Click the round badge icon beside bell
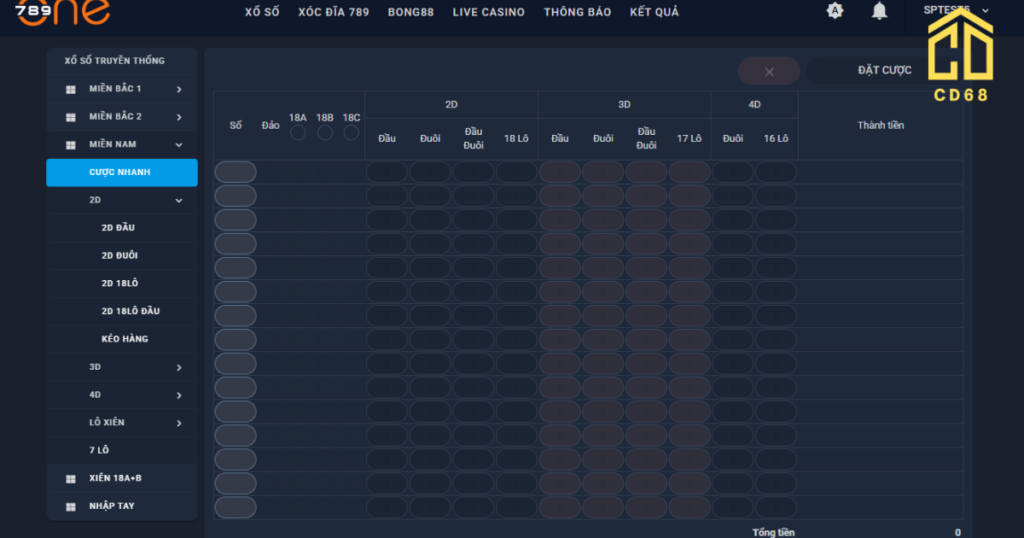 [x=835, y=11]
